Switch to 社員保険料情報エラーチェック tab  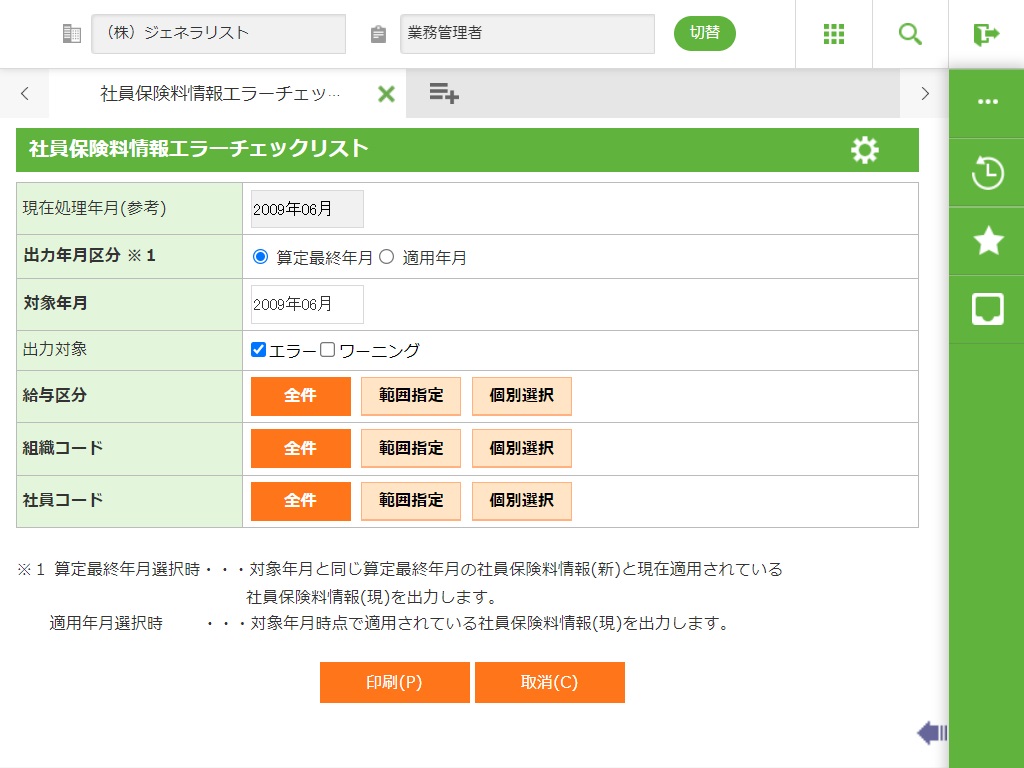pos(220,94)
